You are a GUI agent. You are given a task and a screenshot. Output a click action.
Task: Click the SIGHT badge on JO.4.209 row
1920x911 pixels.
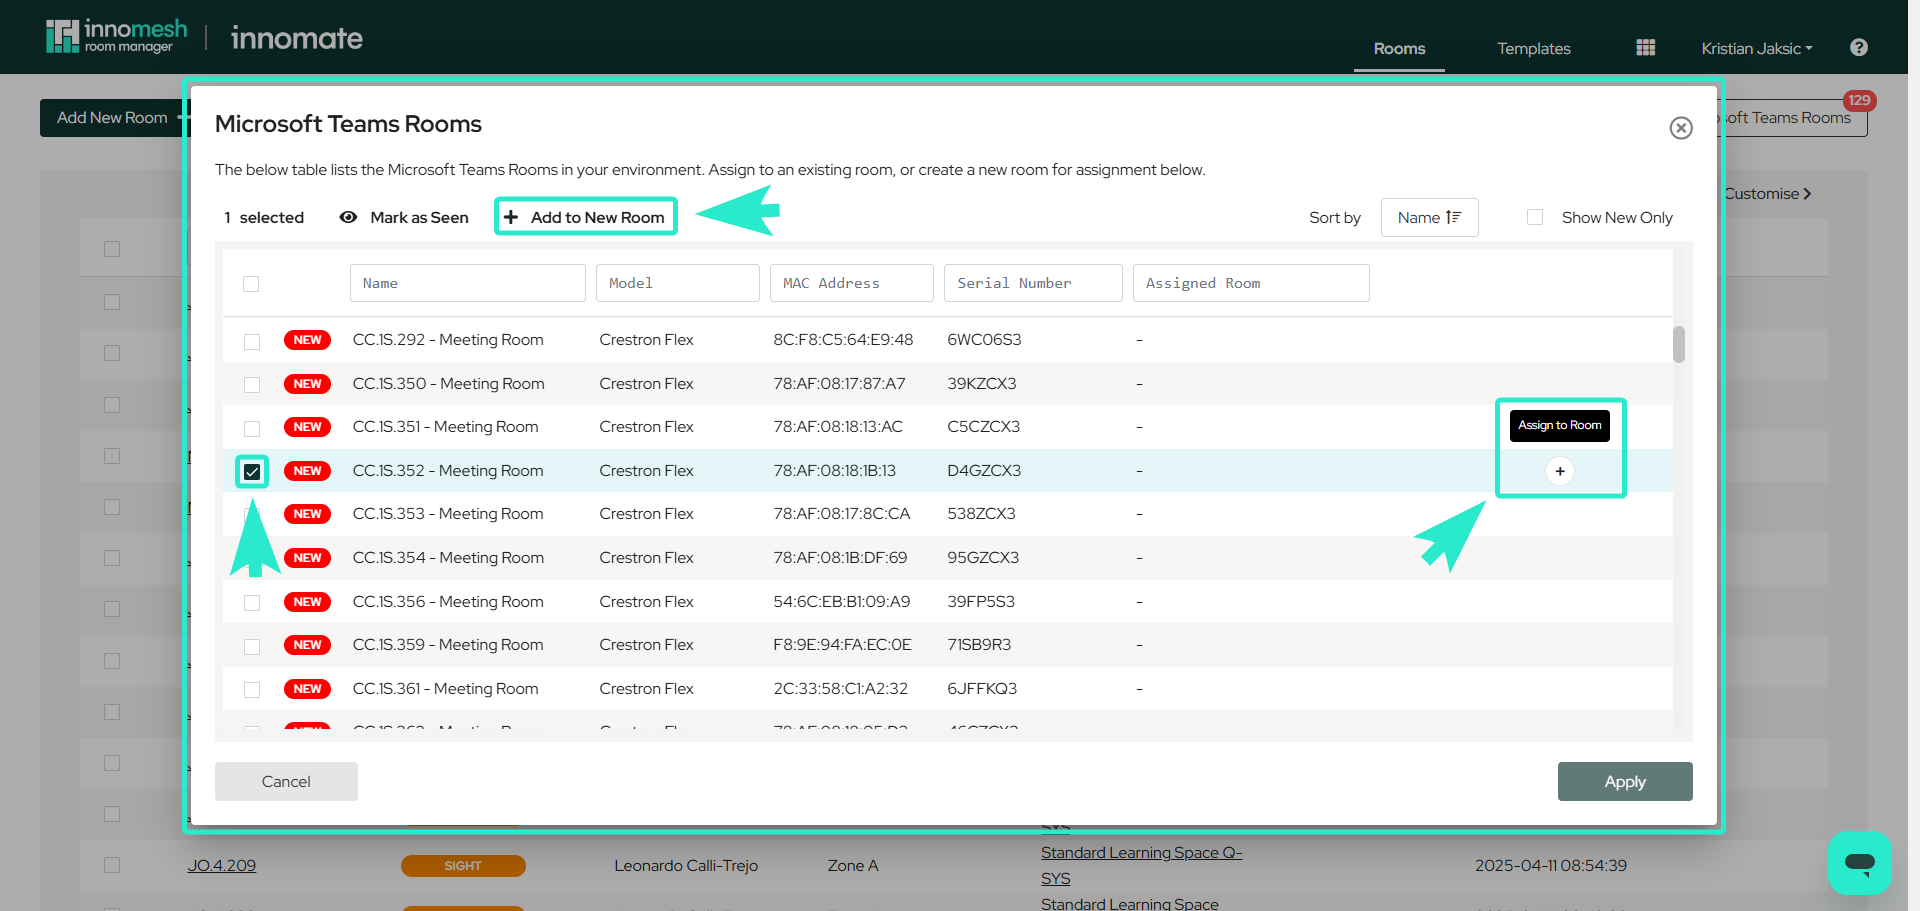point(463,866)
